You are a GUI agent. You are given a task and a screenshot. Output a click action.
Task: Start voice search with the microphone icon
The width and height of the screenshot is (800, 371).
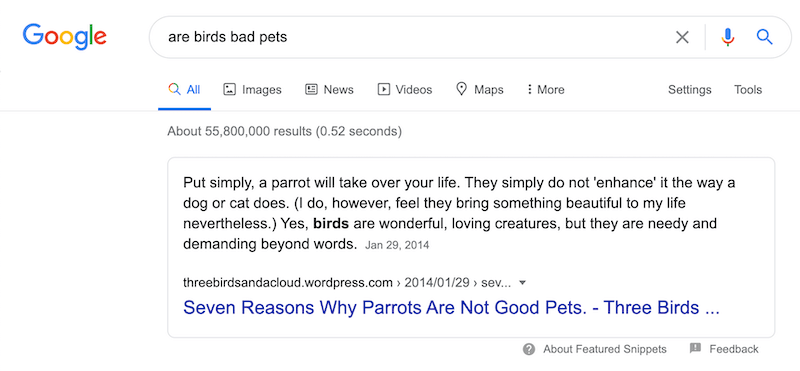point(728,37)
